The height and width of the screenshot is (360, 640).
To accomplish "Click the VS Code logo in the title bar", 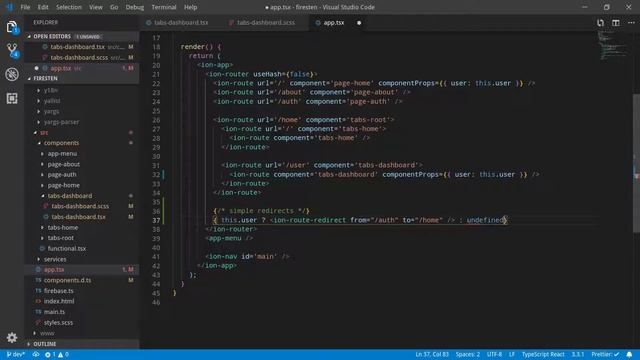I will [x=9, y=7].
